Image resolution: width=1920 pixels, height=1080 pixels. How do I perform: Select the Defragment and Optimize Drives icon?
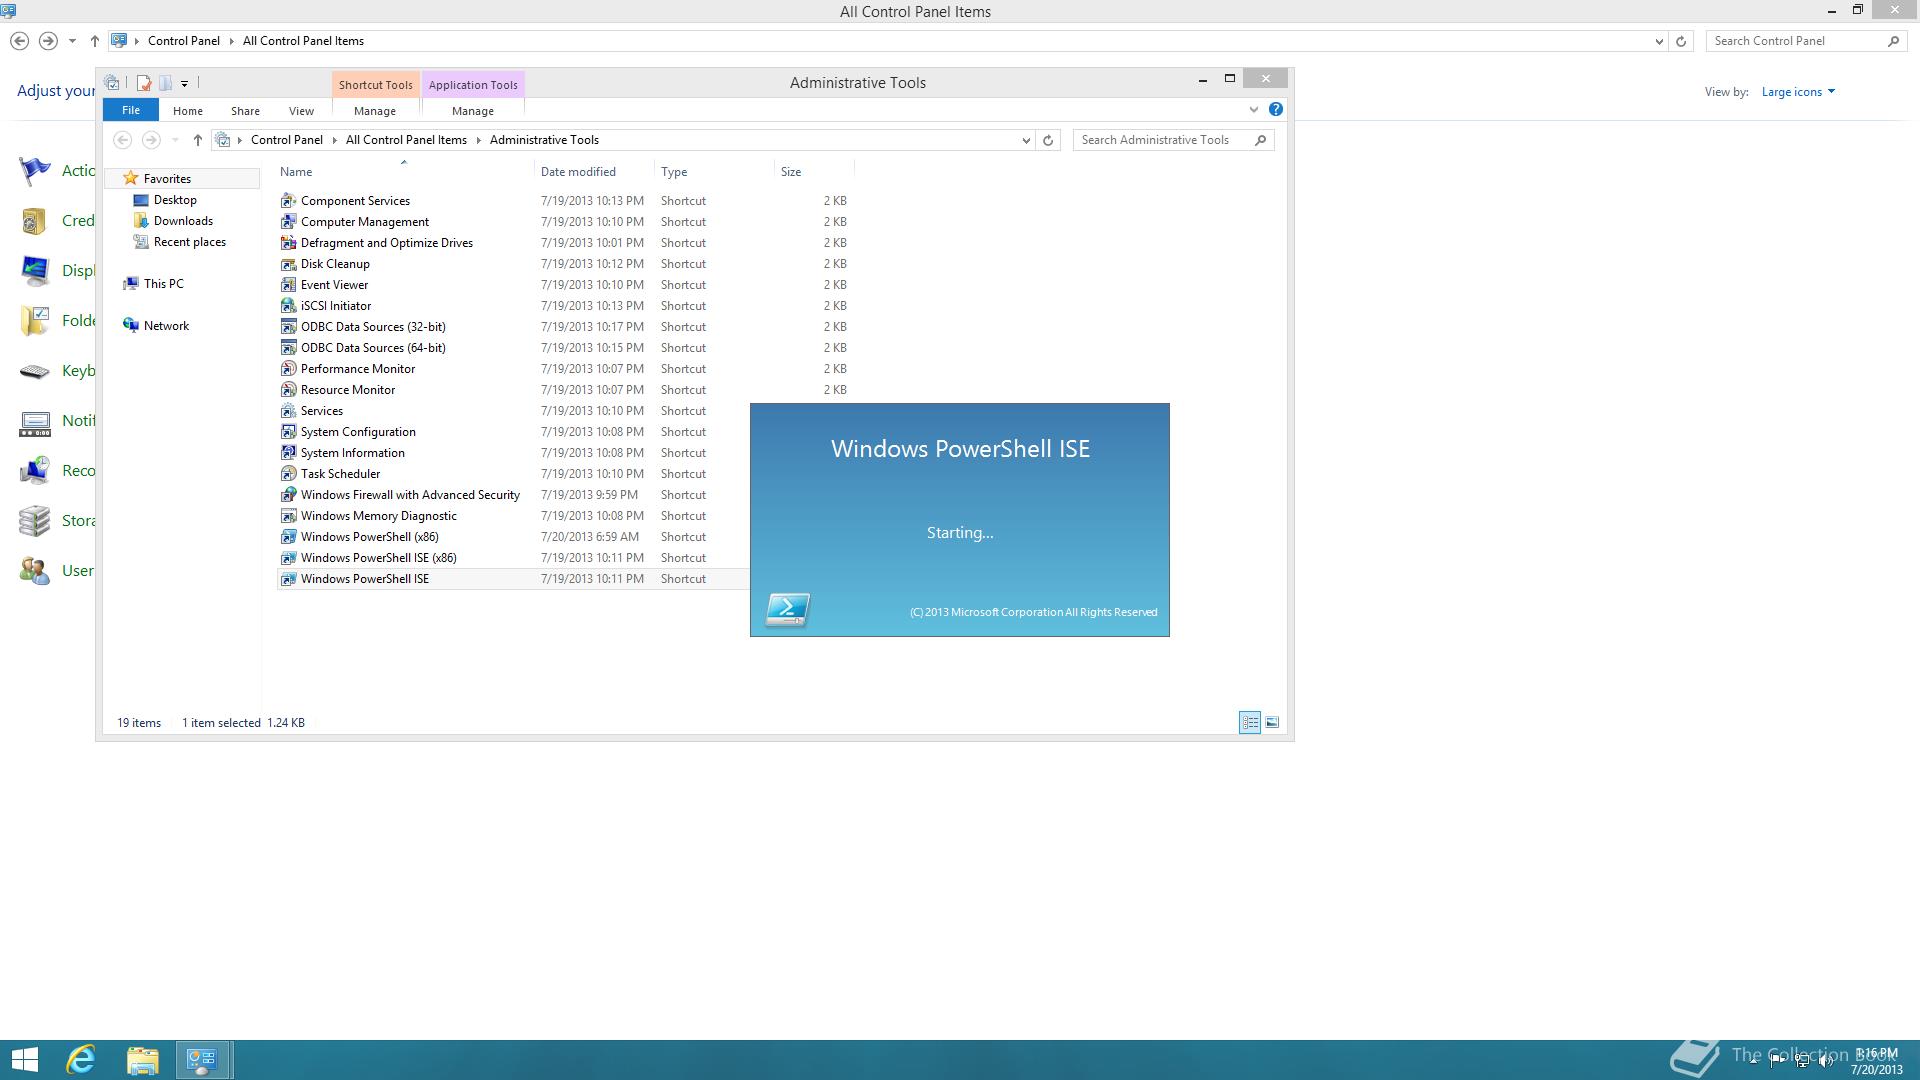(289, 243)
